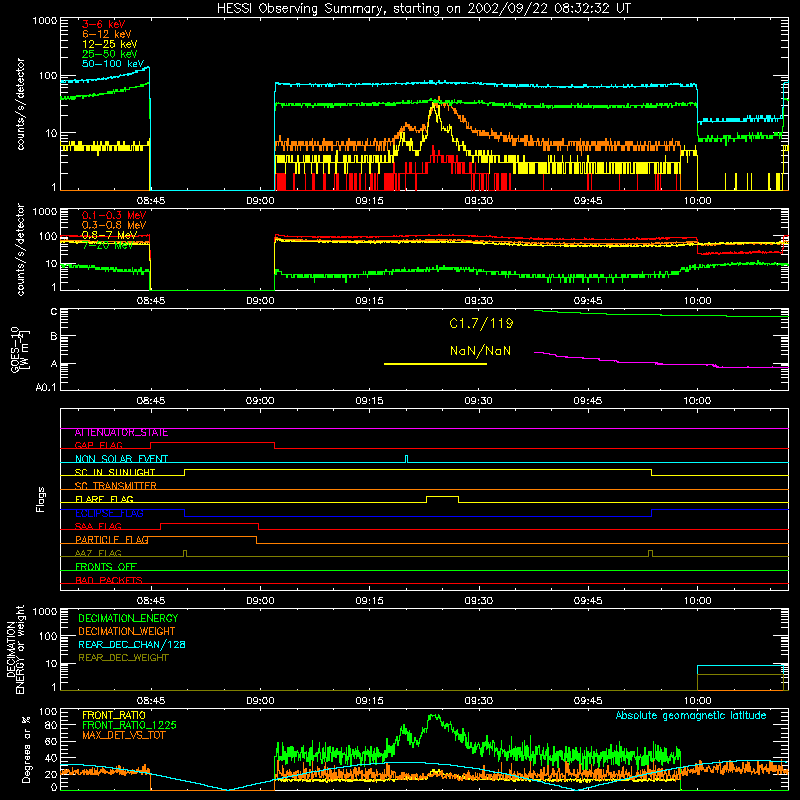
Task: Click the "NON_SOLAR_EVENT" flag label
Action: 121,459
